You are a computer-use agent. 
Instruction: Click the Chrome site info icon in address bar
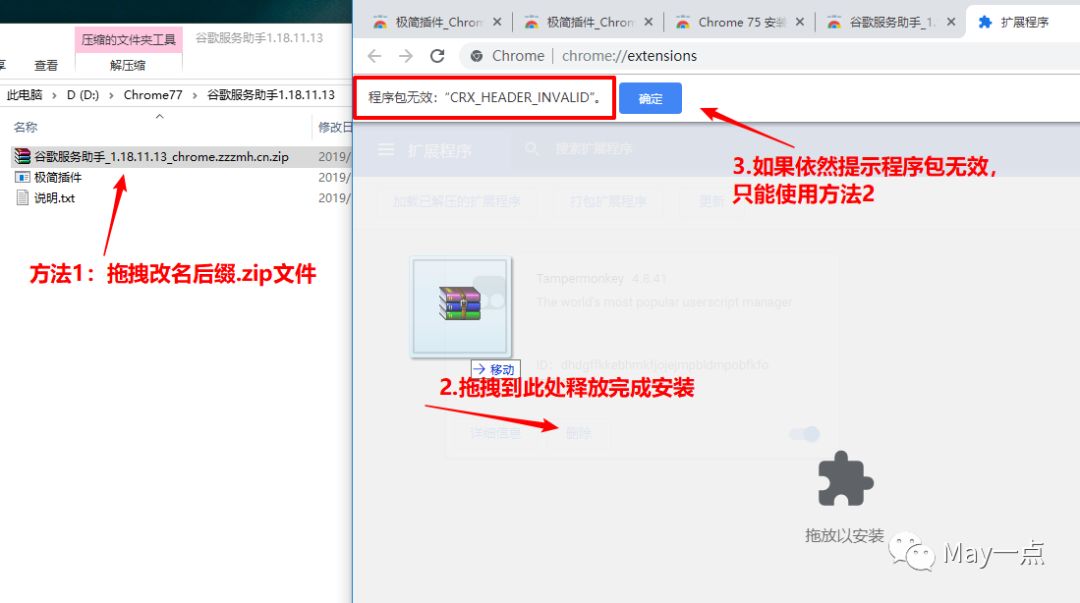476,56
